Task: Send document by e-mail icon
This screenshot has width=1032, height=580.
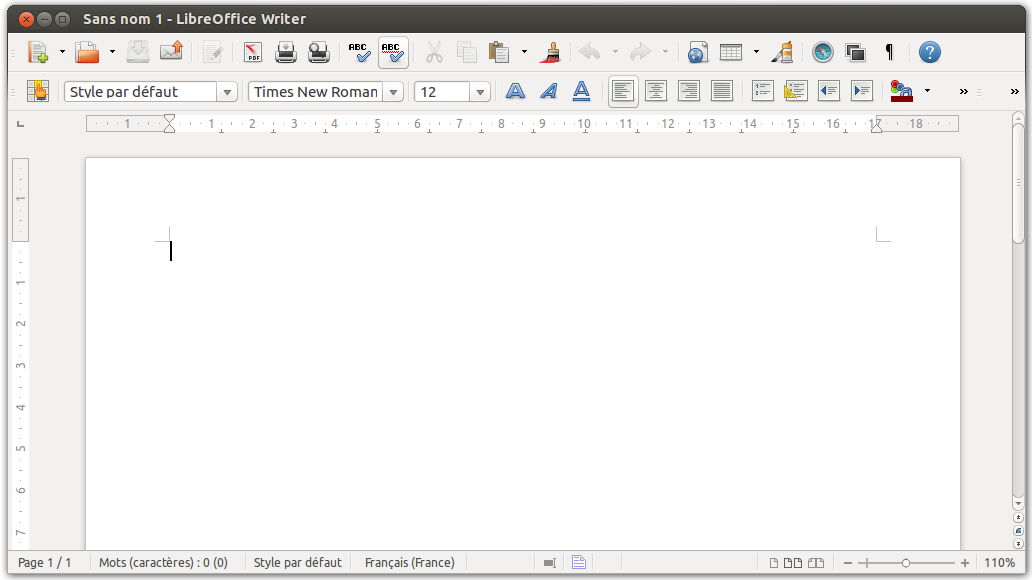Action: click(x=171, y=52)
